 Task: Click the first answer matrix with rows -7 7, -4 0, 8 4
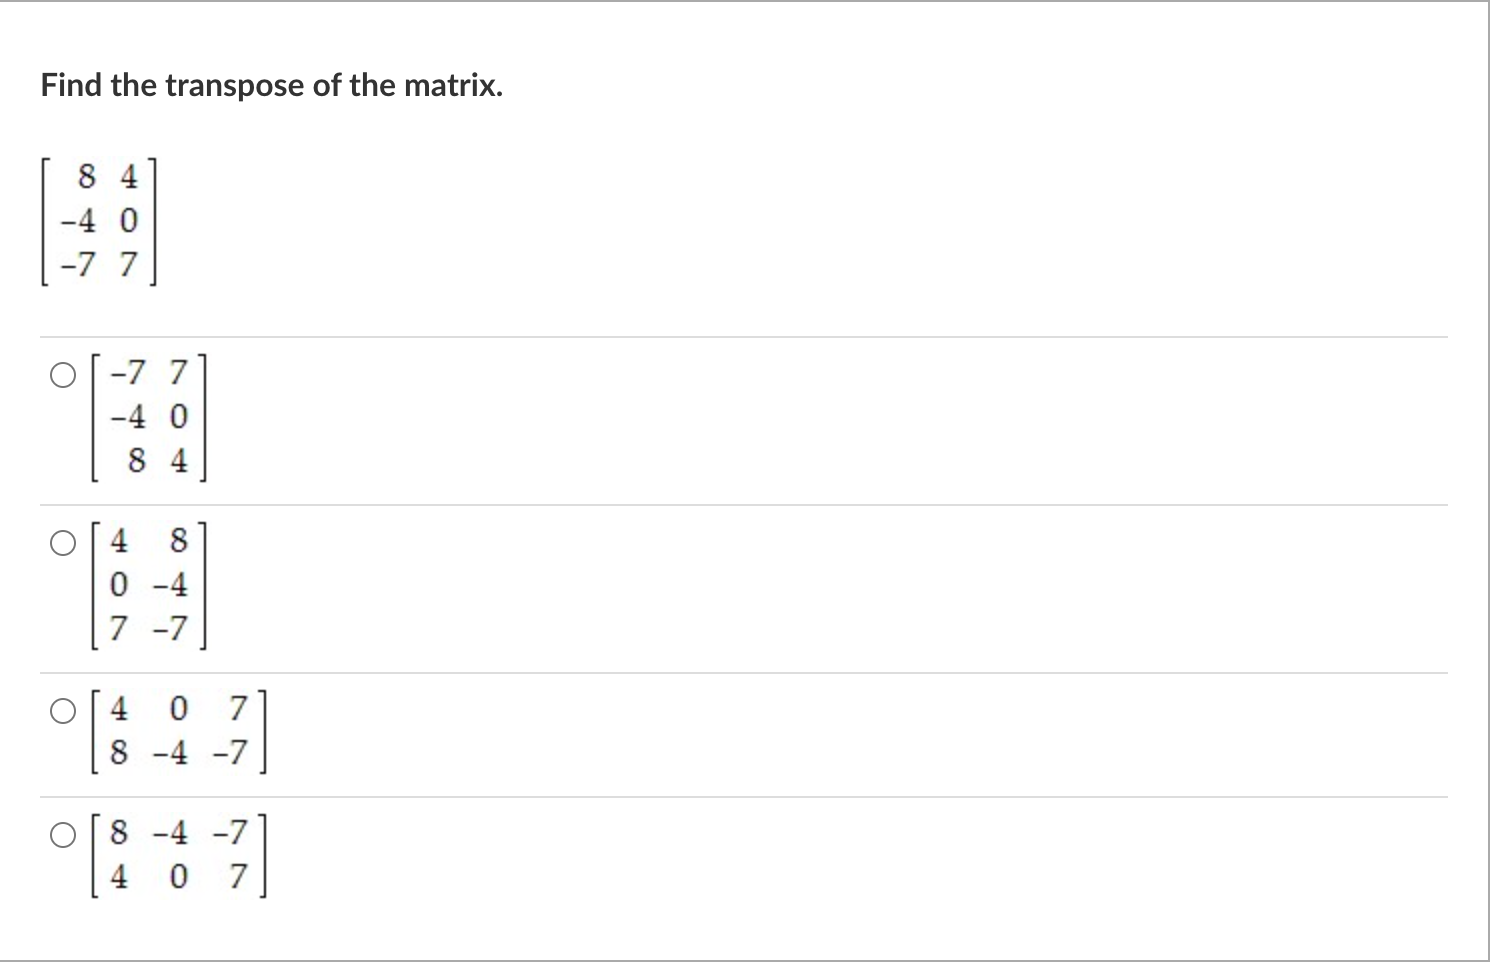149,418
